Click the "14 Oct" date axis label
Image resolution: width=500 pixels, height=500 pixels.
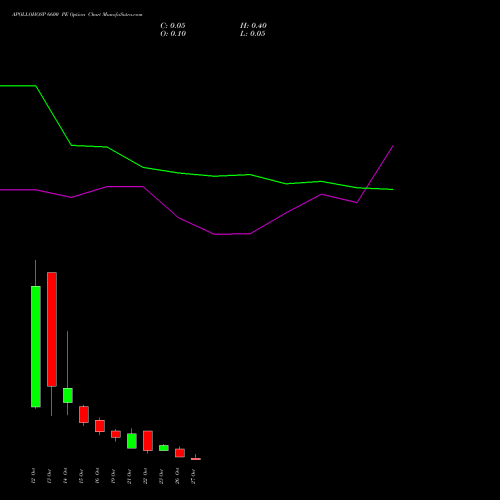point(65,476)
